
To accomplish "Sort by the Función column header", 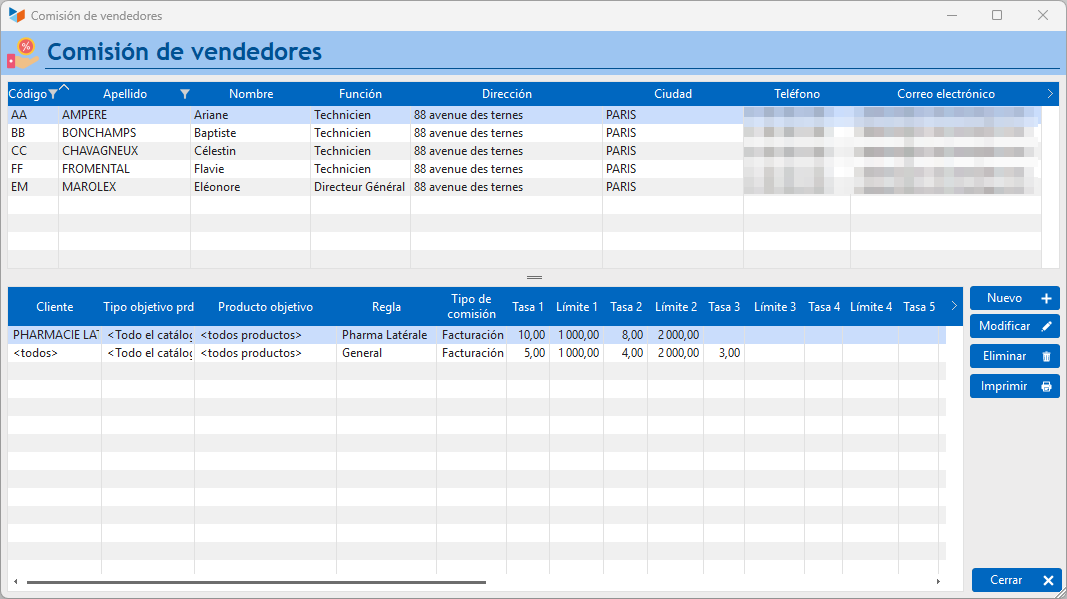I will coord(360,94).
